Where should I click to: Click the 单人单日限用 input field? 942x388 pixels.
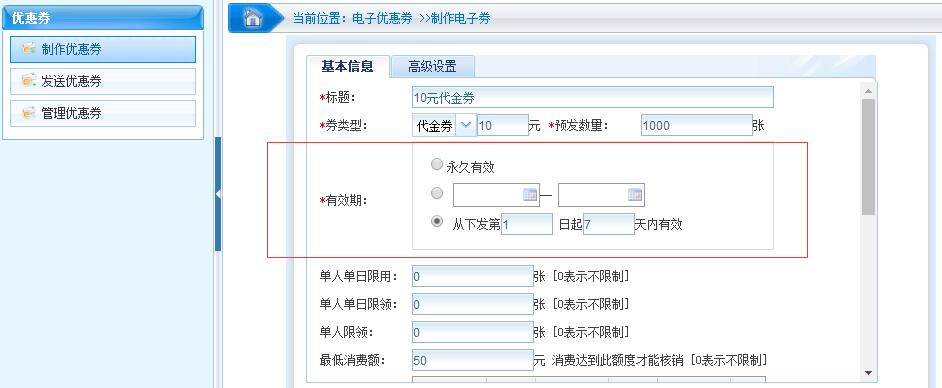473,276
